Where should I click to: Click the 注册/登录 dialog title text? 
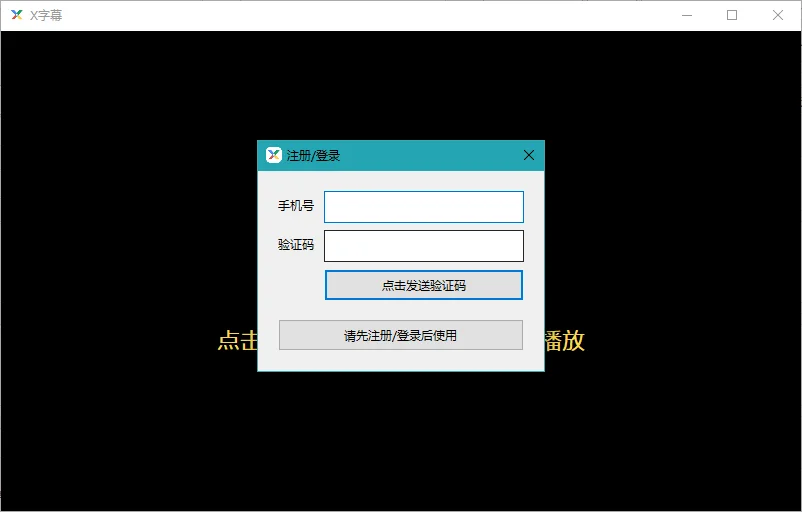[313, 155]
